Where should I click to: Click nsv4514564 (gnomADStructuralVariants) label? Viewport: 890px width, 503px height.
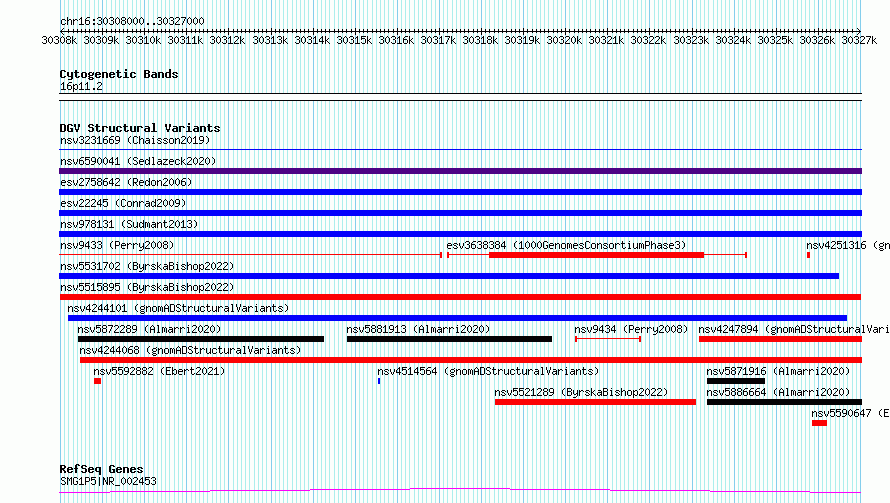point(488,371)
